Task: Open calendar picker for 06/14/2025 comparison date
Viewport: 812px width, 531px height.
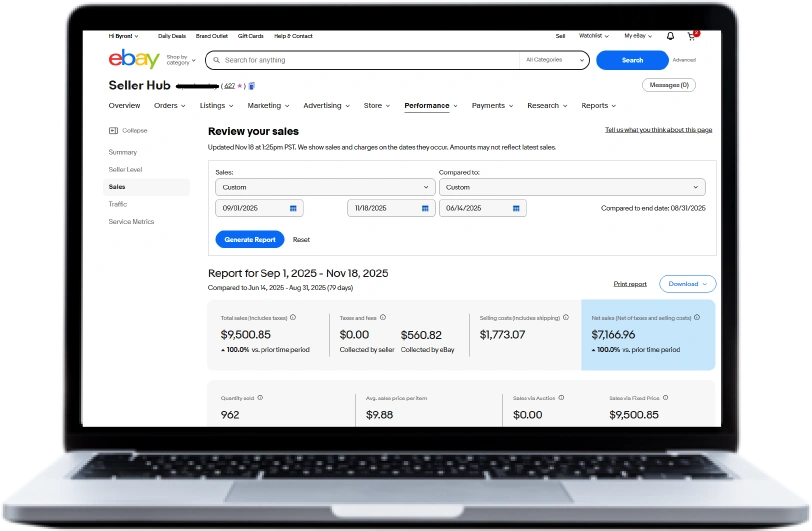Action: pyautogui.click(x=516, y=208)
